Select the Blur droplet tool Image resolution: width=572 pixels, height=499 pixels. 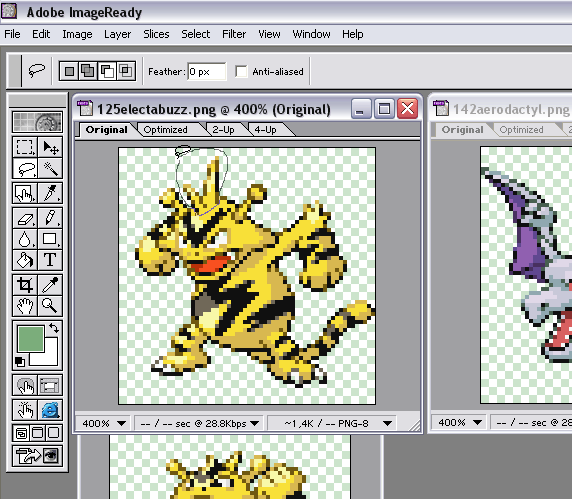point(24,239)
